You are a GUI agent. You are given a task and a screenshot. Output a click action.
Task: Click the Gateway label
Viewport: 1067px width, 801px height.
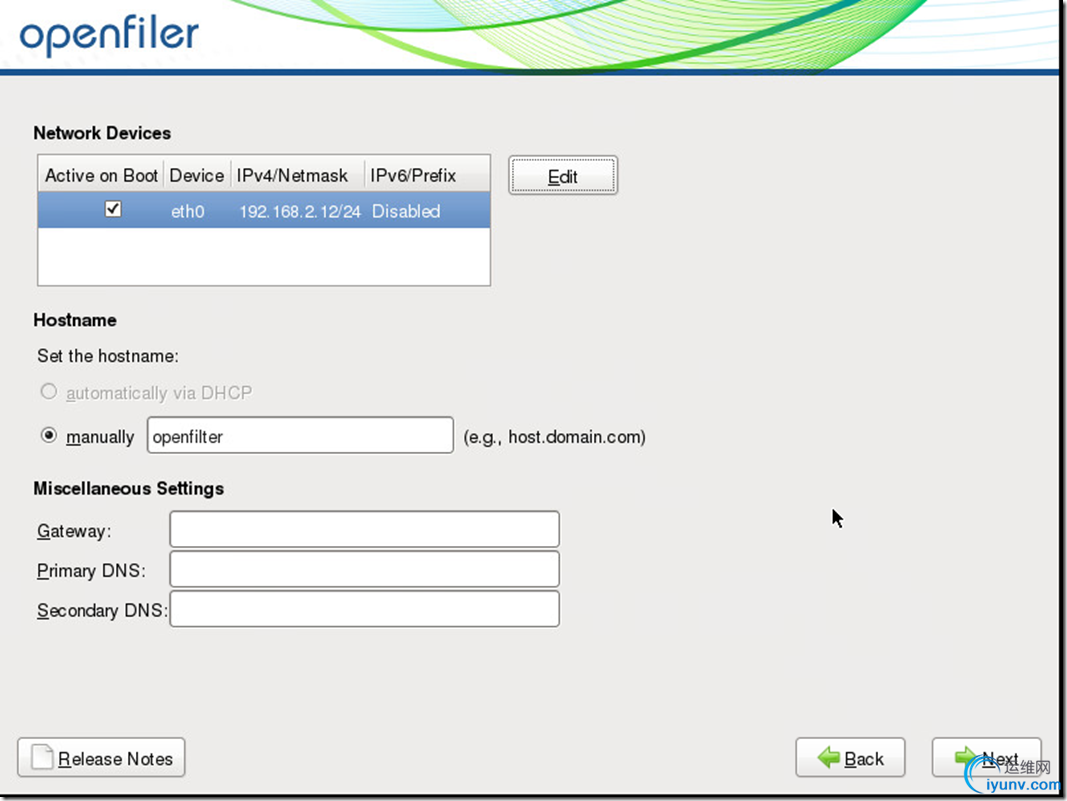[x=74, y=531]
